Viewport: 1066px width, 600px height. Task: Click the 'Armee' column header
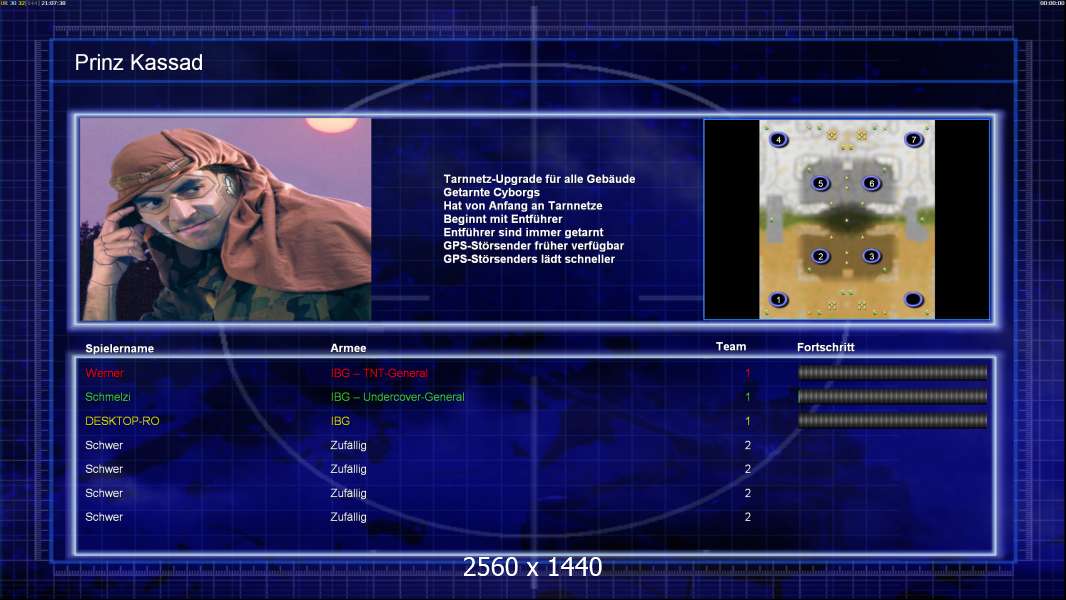348,348
